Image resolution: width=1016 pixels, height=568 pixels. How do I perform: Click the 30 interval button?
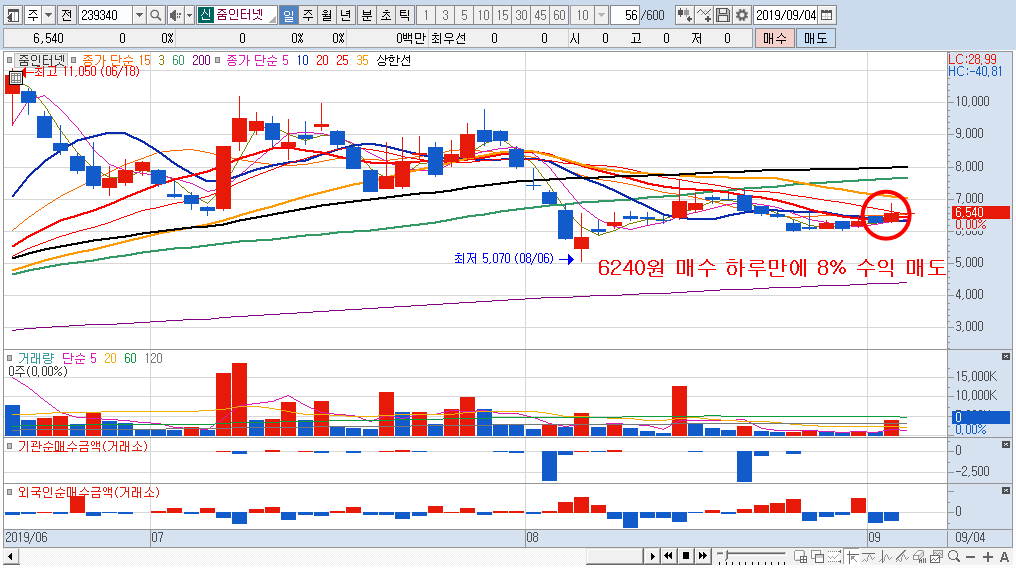click(522, 15)
